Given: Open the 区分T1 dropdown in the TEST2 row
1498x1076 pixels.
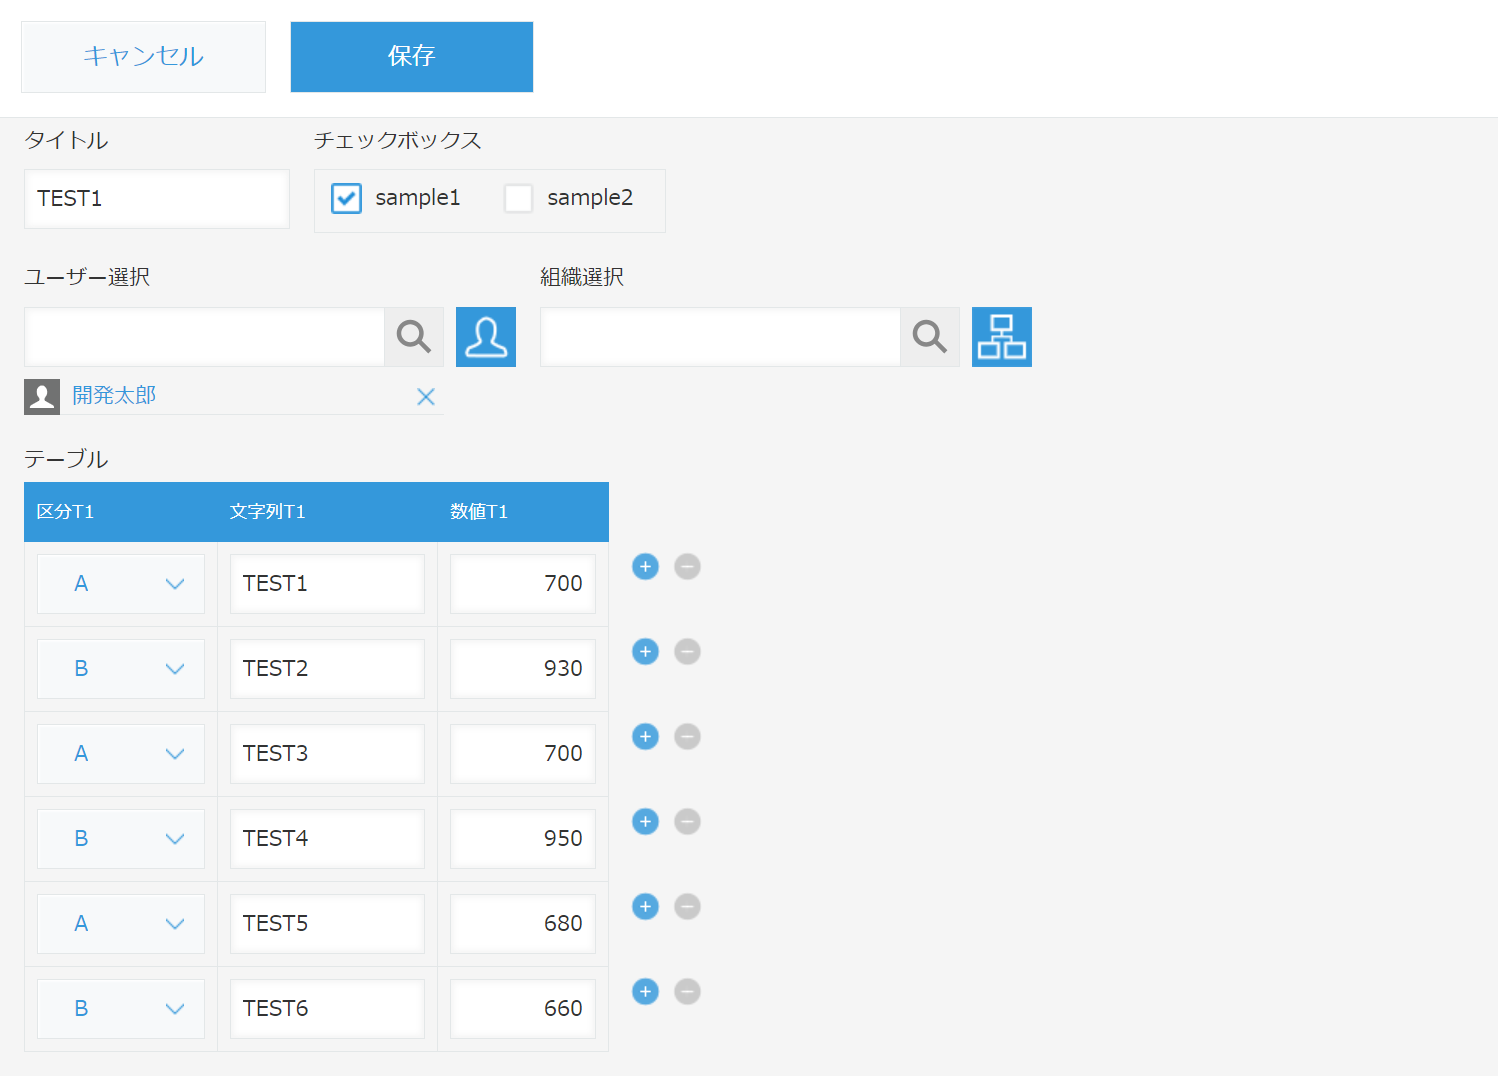Looking at the screenshot, I should pos(121,669).
